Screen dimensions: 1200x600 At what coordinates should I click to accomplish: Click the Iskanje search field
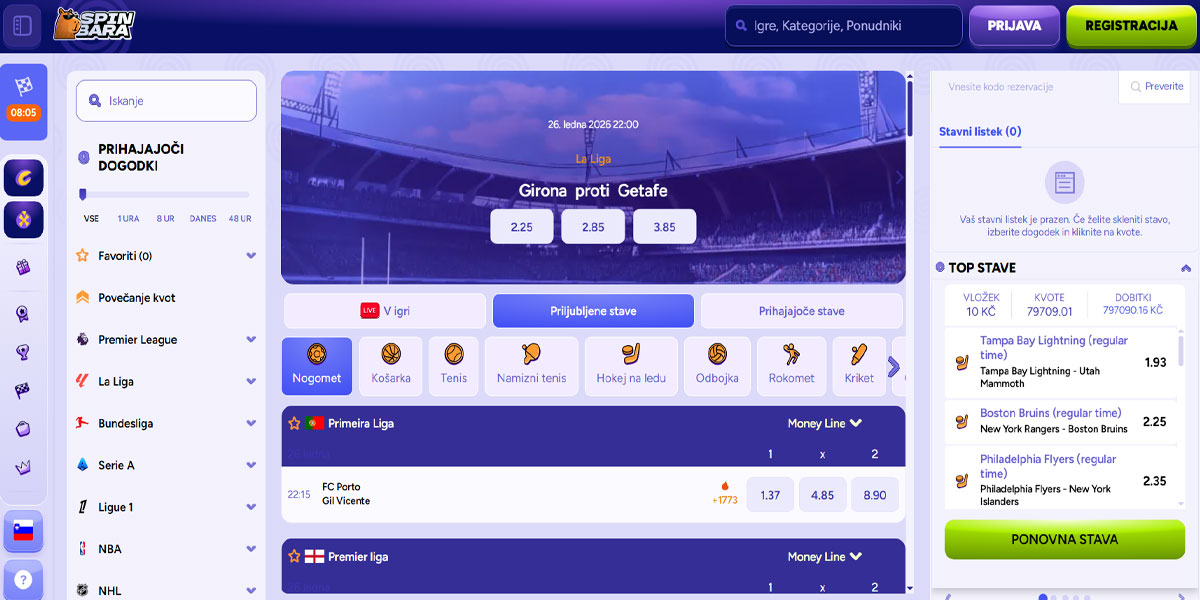point(166,101)
